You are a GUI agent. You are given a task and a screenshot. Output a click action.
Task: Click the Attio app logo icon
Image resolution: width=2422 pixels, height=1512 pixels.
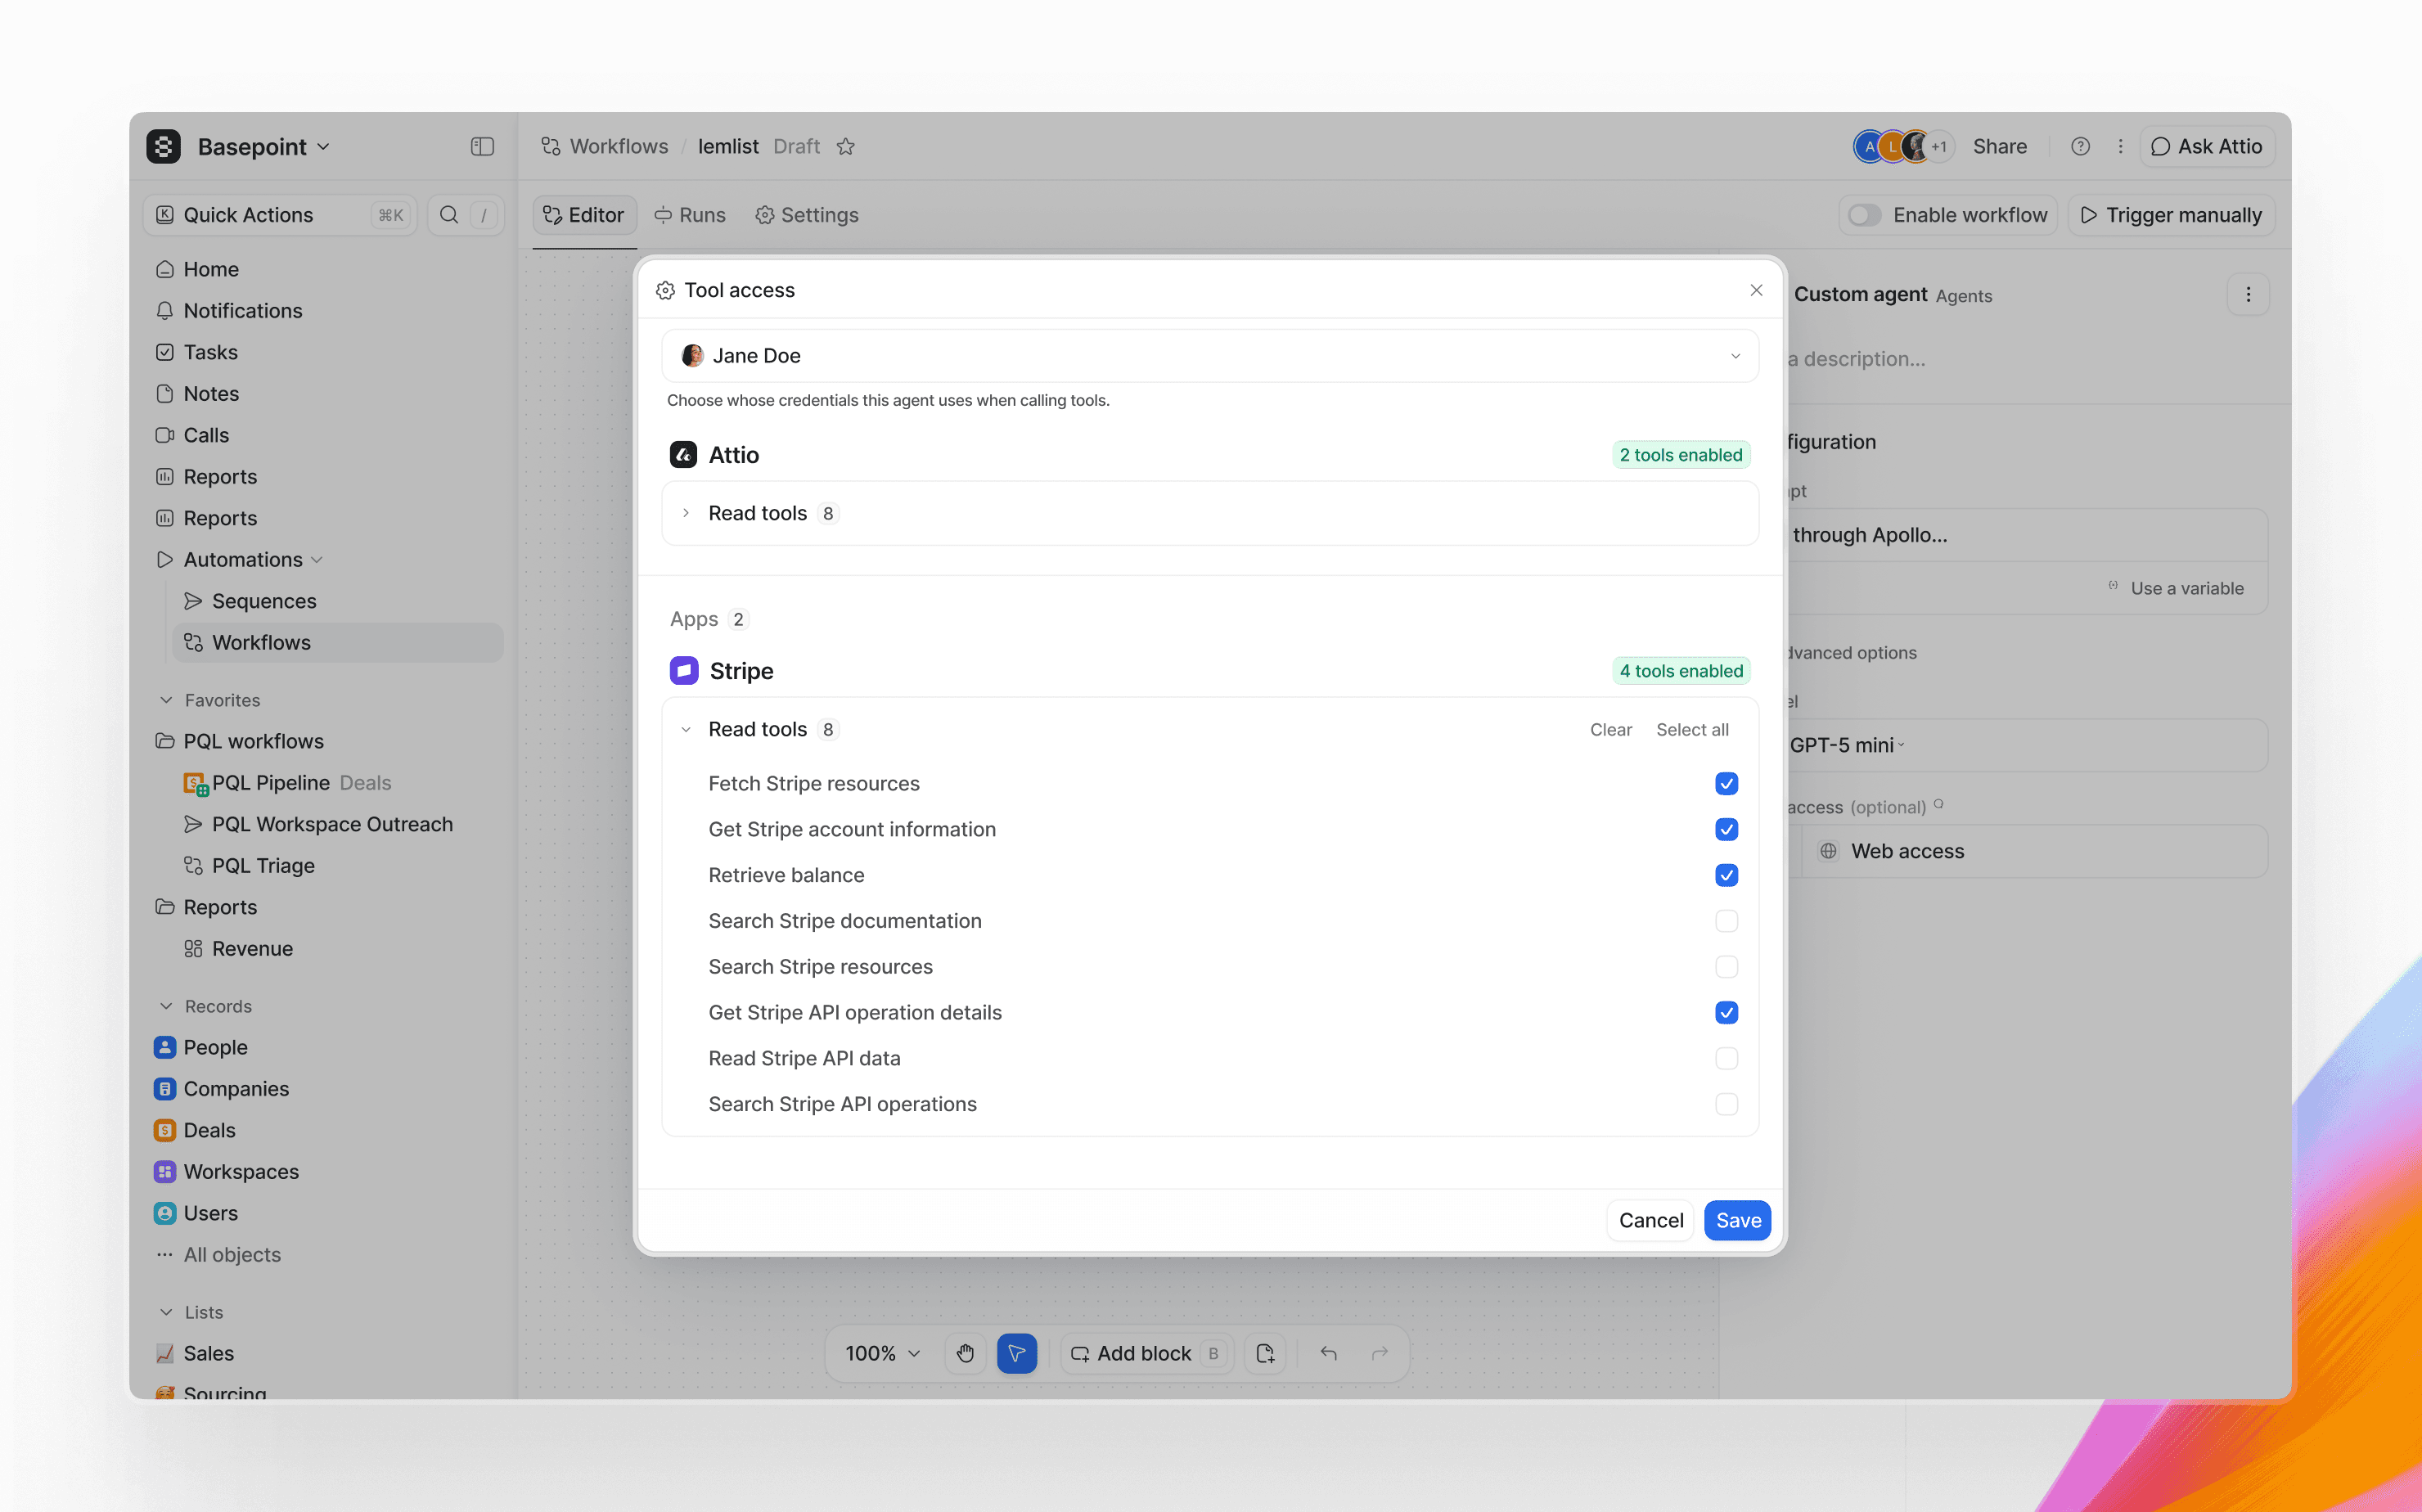pyautogui.click(x=683, y=455)
